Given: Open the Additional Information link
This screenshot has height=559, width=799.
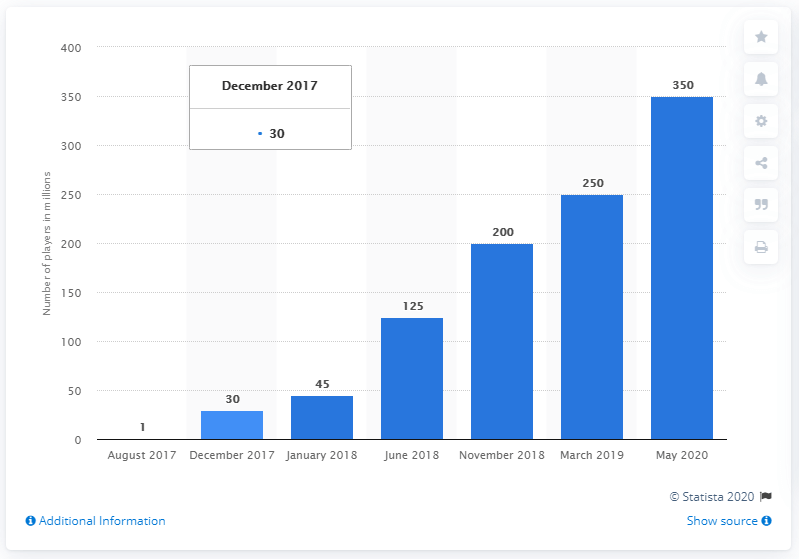Looking at the screenshot, I should click(102, 521).
